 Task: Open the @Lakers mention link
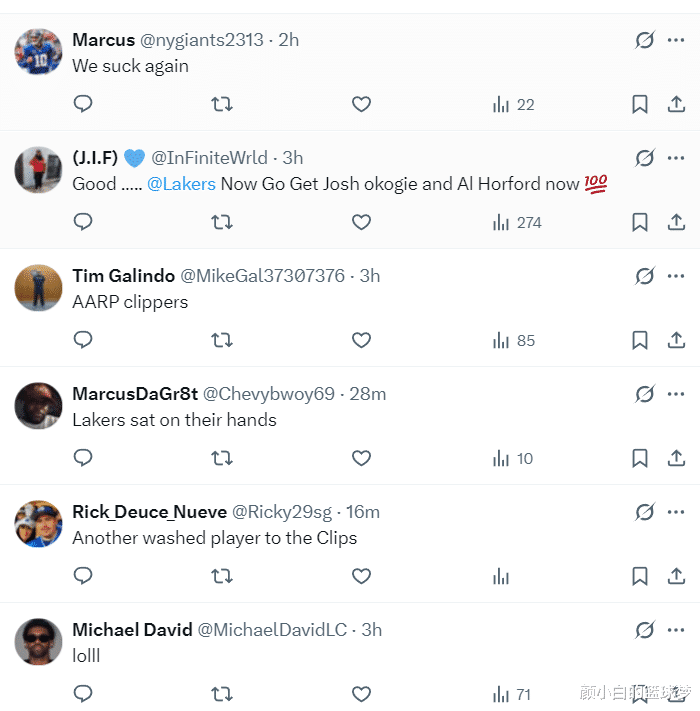tap(181, 184)
